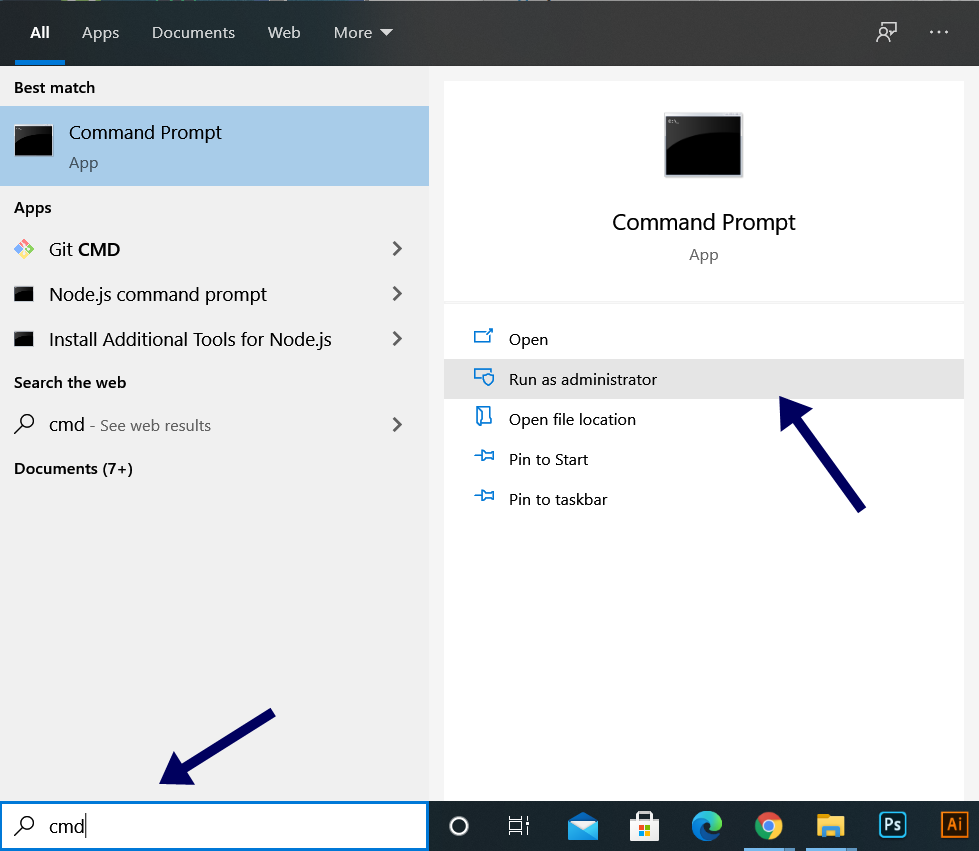Image resolution: width=979 pixels, height=851 pixels.
Task: Launch Google Chrome from the taskbar
Action: pyautogui.click(x=768, y=826)
